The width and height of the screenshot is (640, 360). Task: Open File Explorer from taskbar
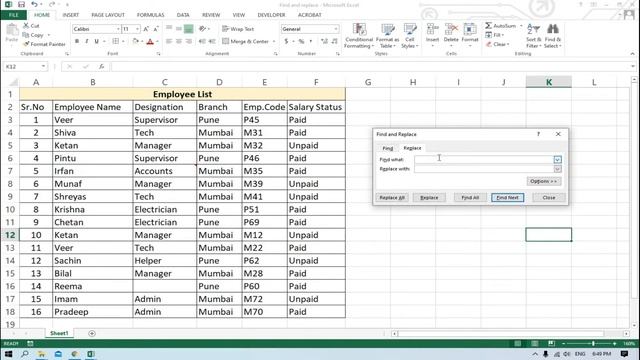[41, 354]
